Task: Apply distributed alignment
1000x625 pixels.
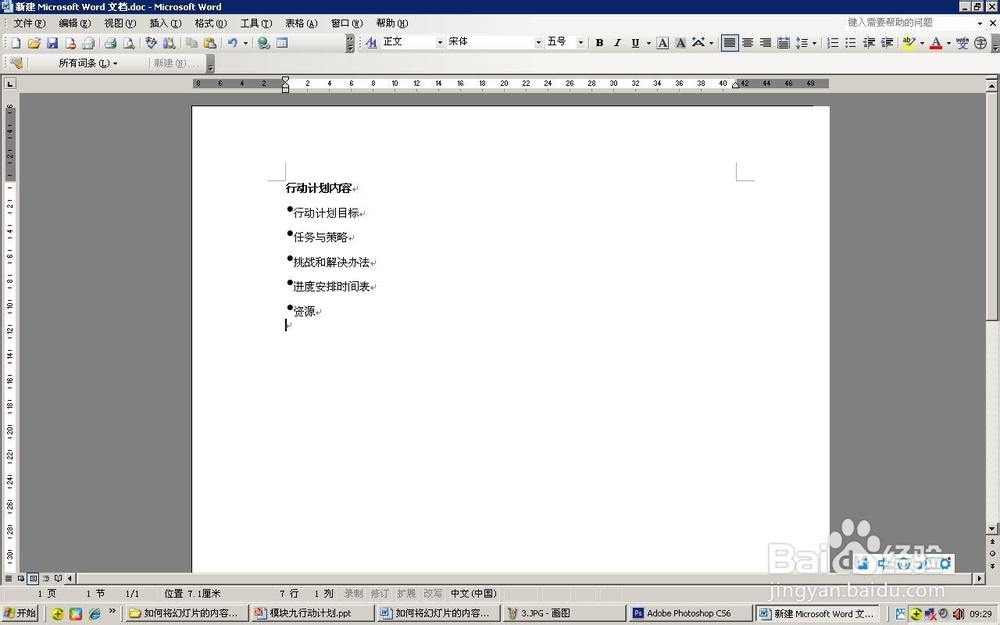Action: (783, 43)
